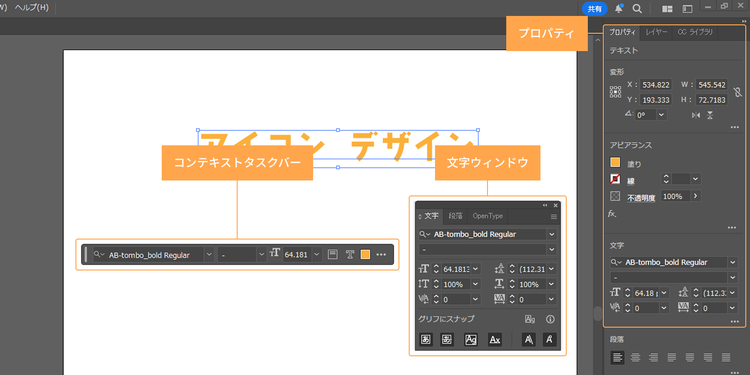This screenshot has height=375, width=750.
Task: Expand font family dropdown in contextual task bar
Action: pos(209,254)
